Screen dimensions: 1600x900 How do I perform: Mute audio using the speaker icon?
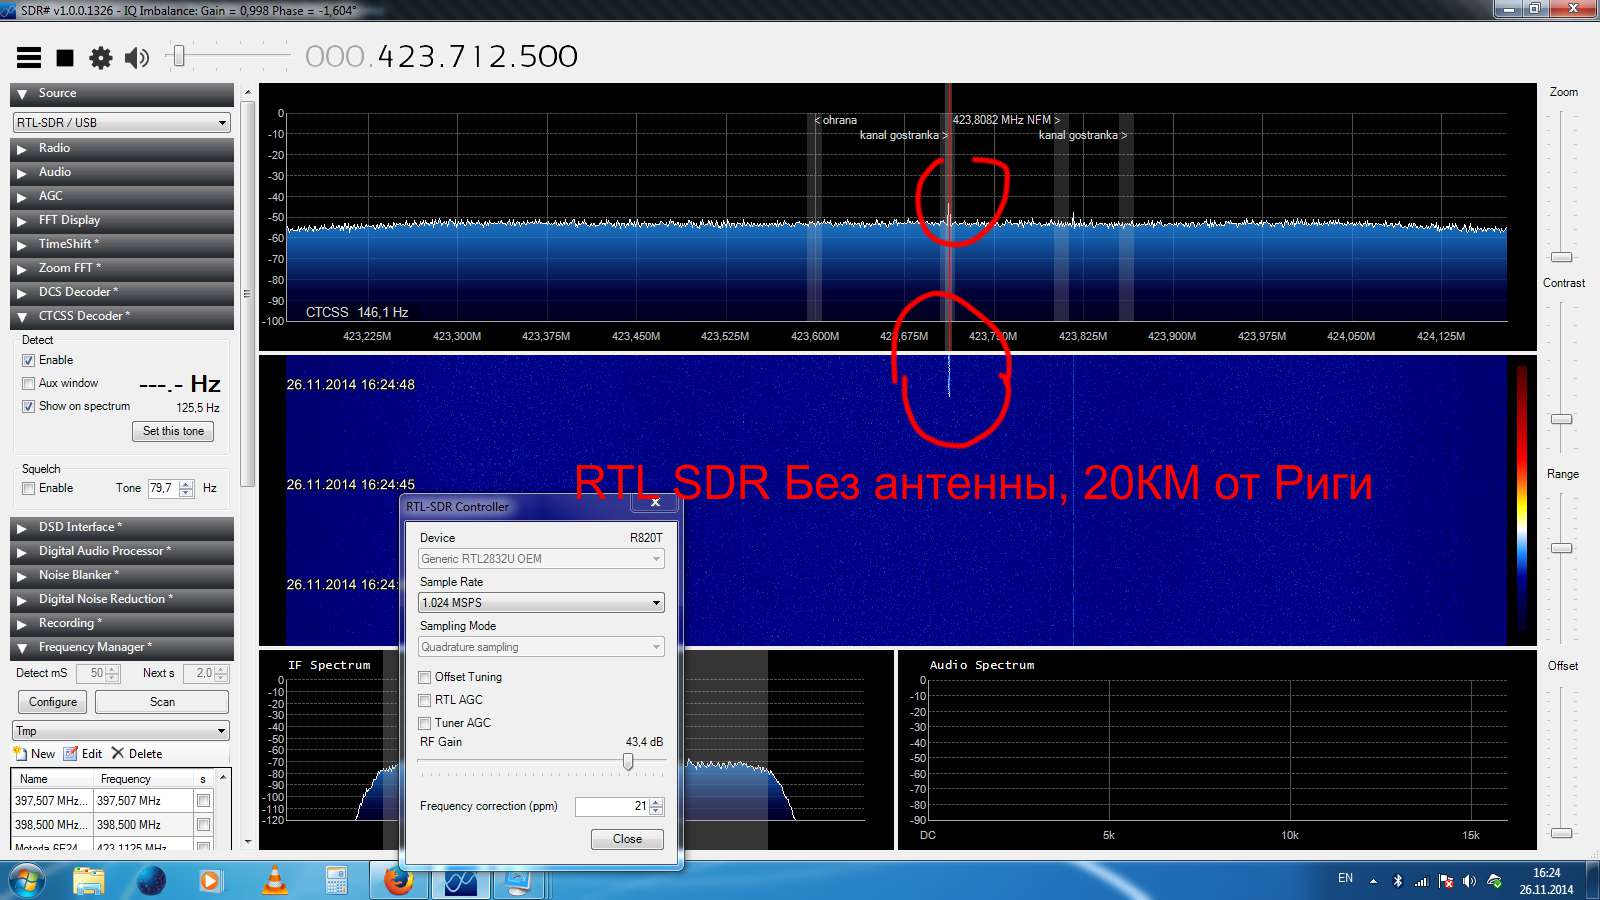click(x=137, y=58)
